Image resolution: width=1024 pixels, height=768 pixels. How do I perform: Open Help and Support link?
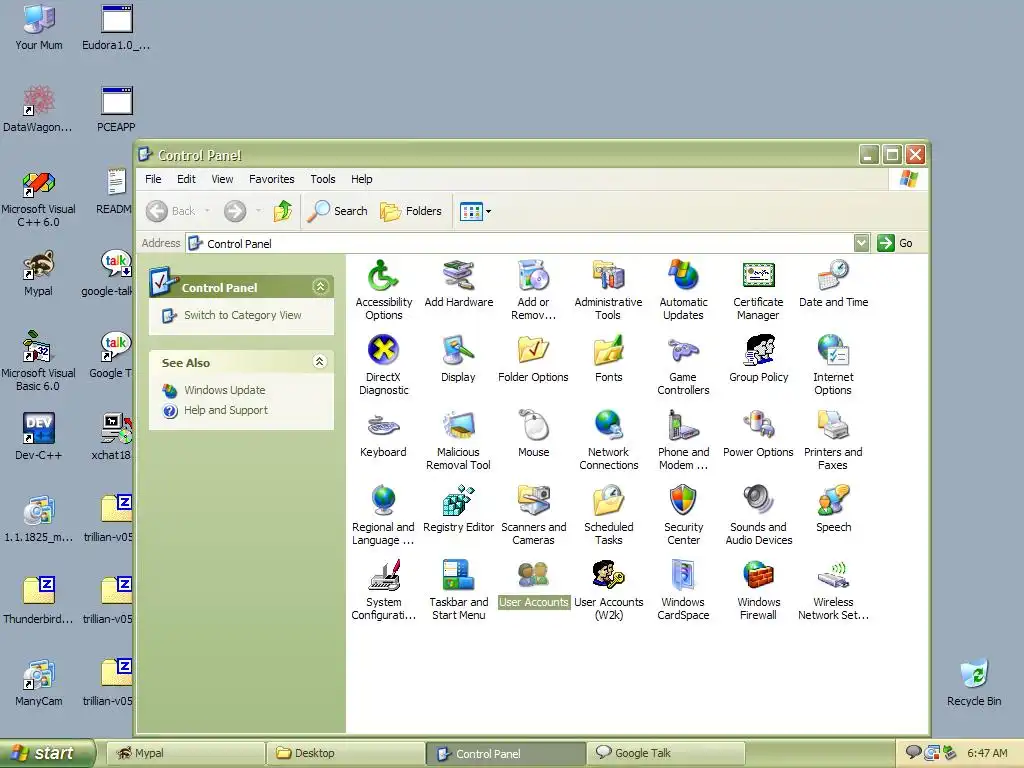(x=226, y=410)
